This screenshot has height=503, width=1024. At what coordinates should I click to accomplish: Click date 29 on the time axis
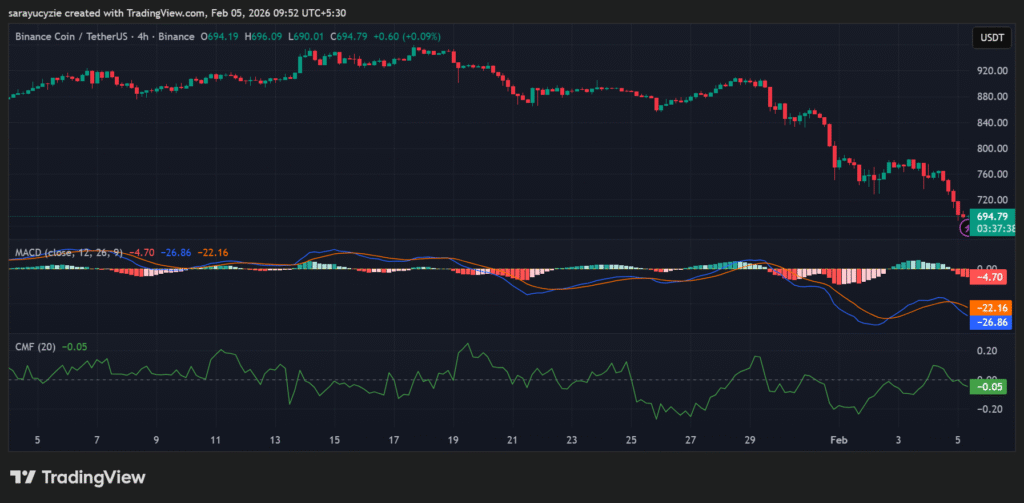tap(749, 440)
